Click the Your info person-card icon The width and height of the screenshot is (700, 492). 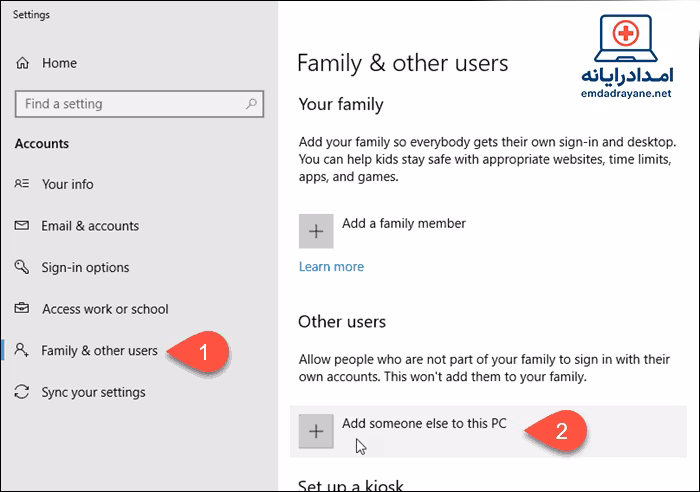[x=22, y=183]
